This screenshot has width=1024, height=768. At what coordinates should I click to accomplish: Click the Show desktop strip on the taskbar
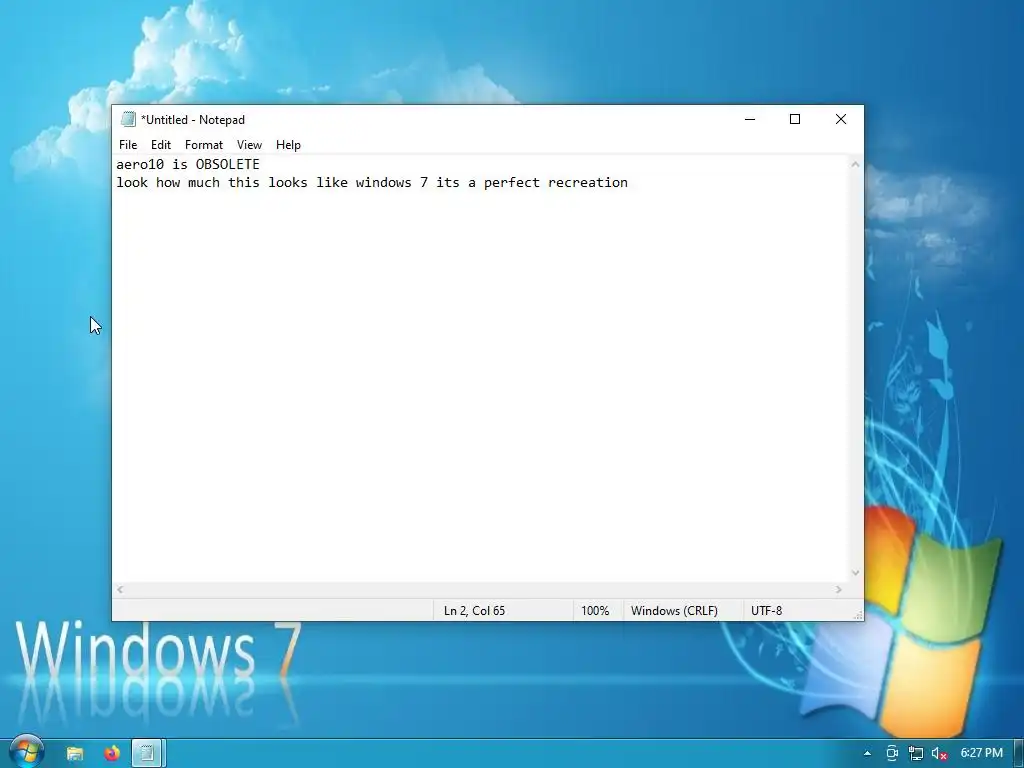pos(1018,753)
